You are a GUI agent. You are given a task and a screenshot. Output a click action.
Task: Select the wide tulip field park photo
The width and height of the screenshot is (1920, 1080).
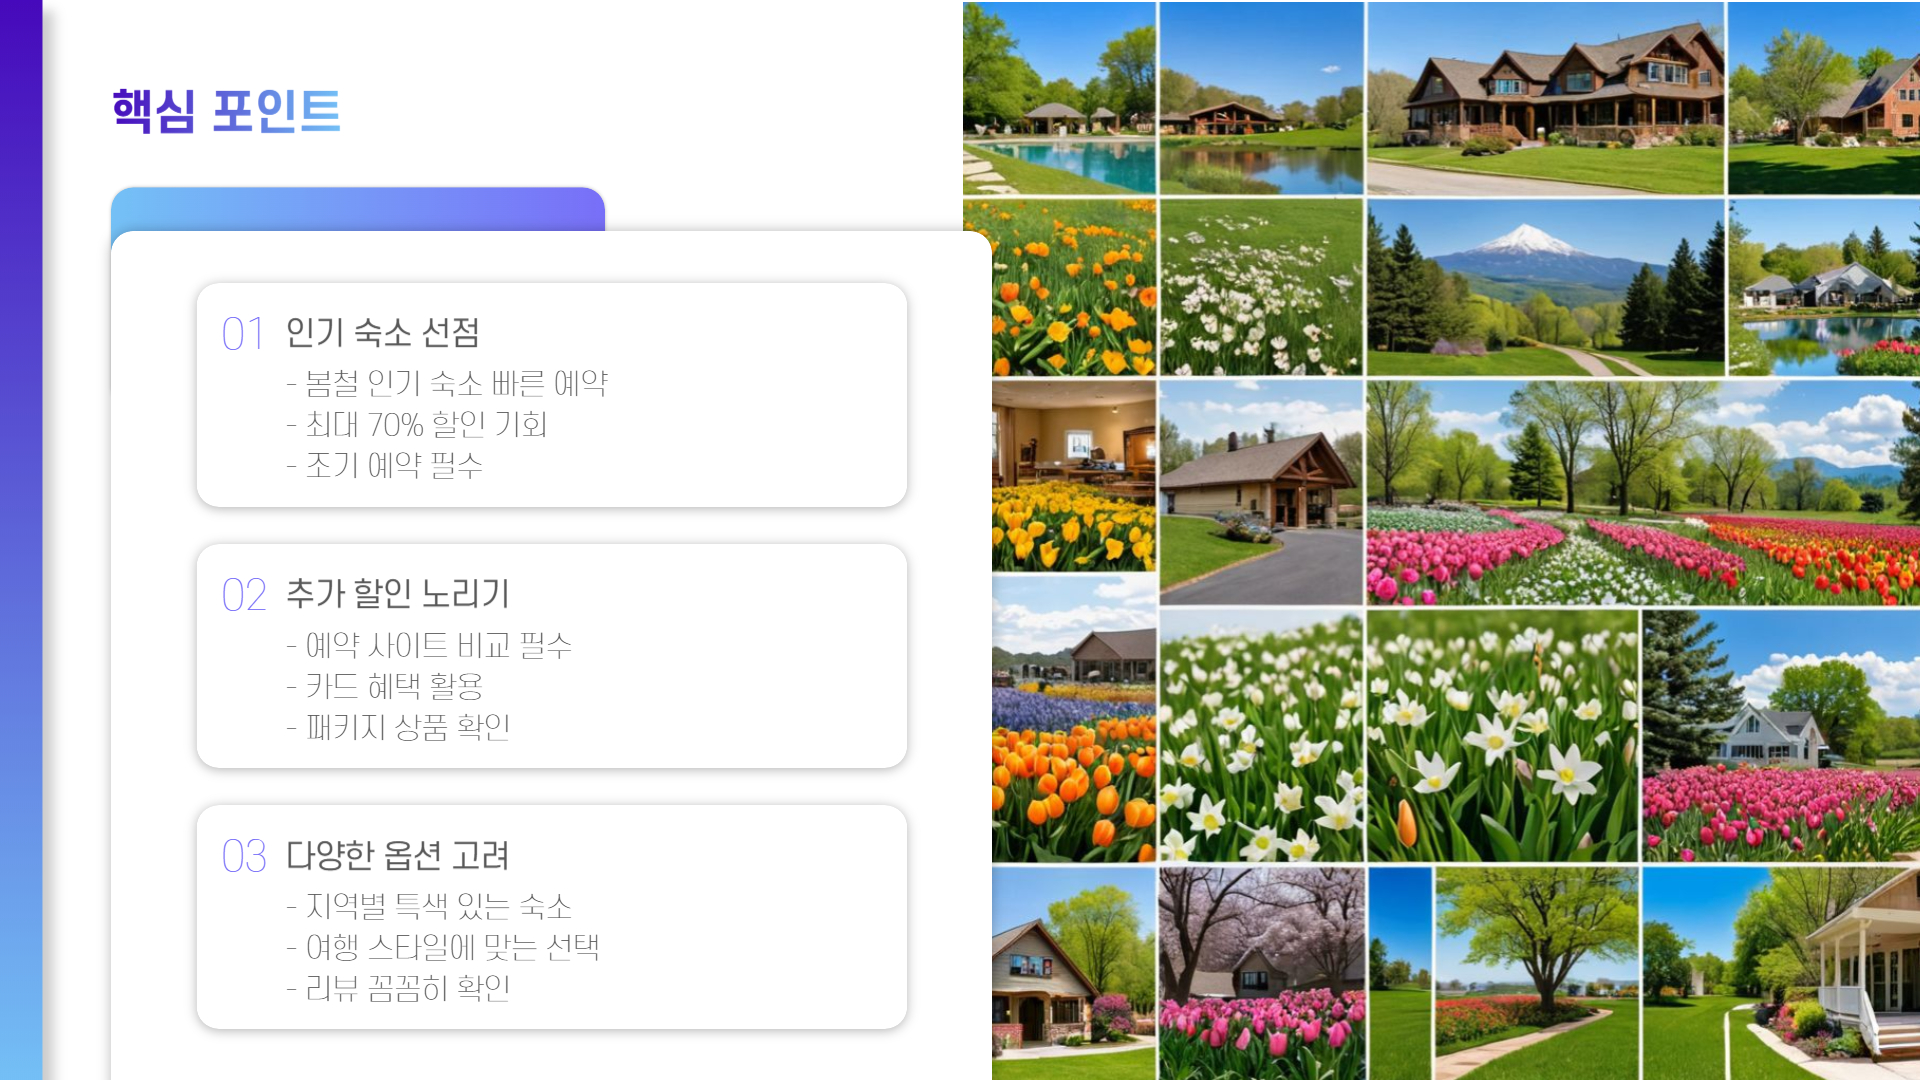pyautogui.click(x=1642, y=492)
